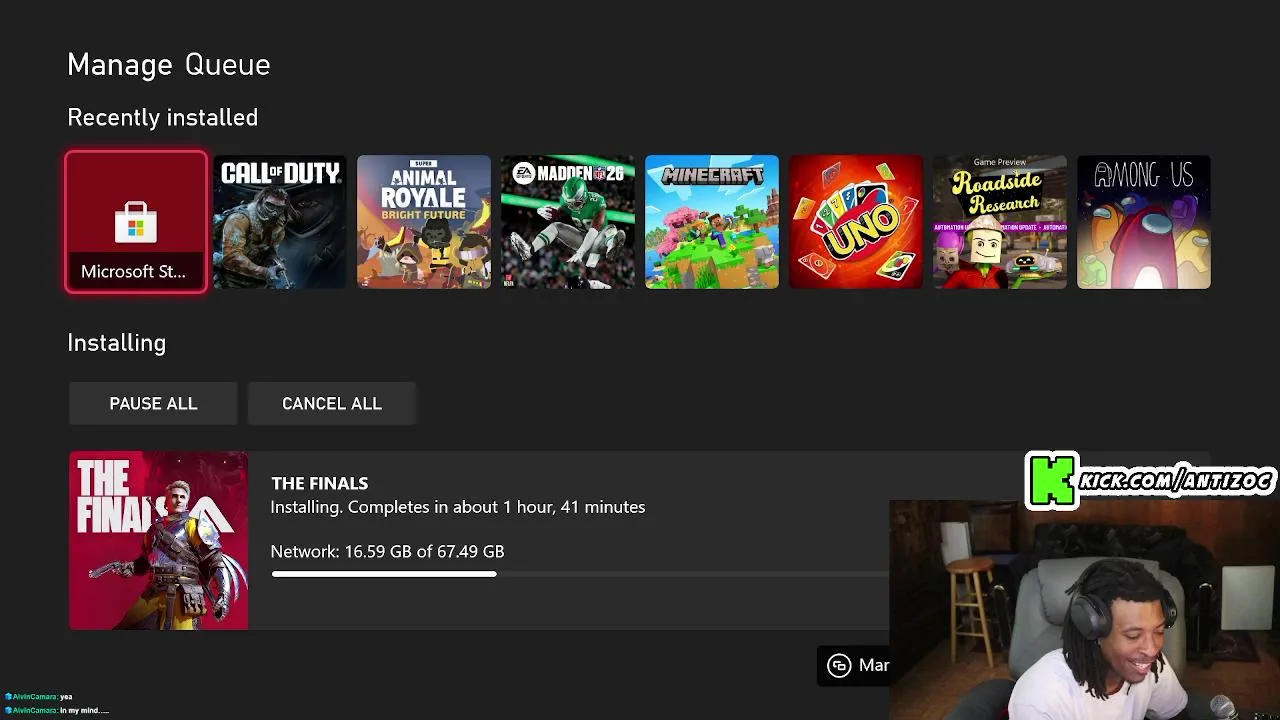
Task: Open the UNO game tile
Action: point(856,222)
